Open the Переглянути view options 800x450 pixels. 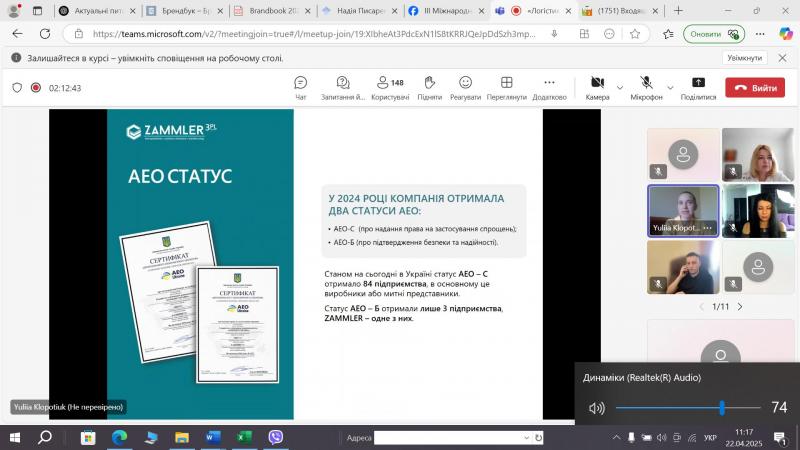pyautogui.click(x=507, y=88)
